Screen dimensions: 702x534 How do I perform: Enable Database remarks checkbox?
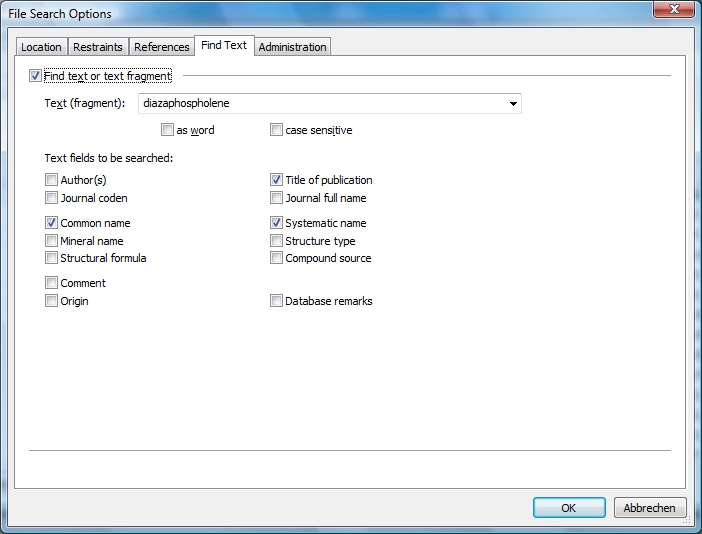click(x=277, y=301)
